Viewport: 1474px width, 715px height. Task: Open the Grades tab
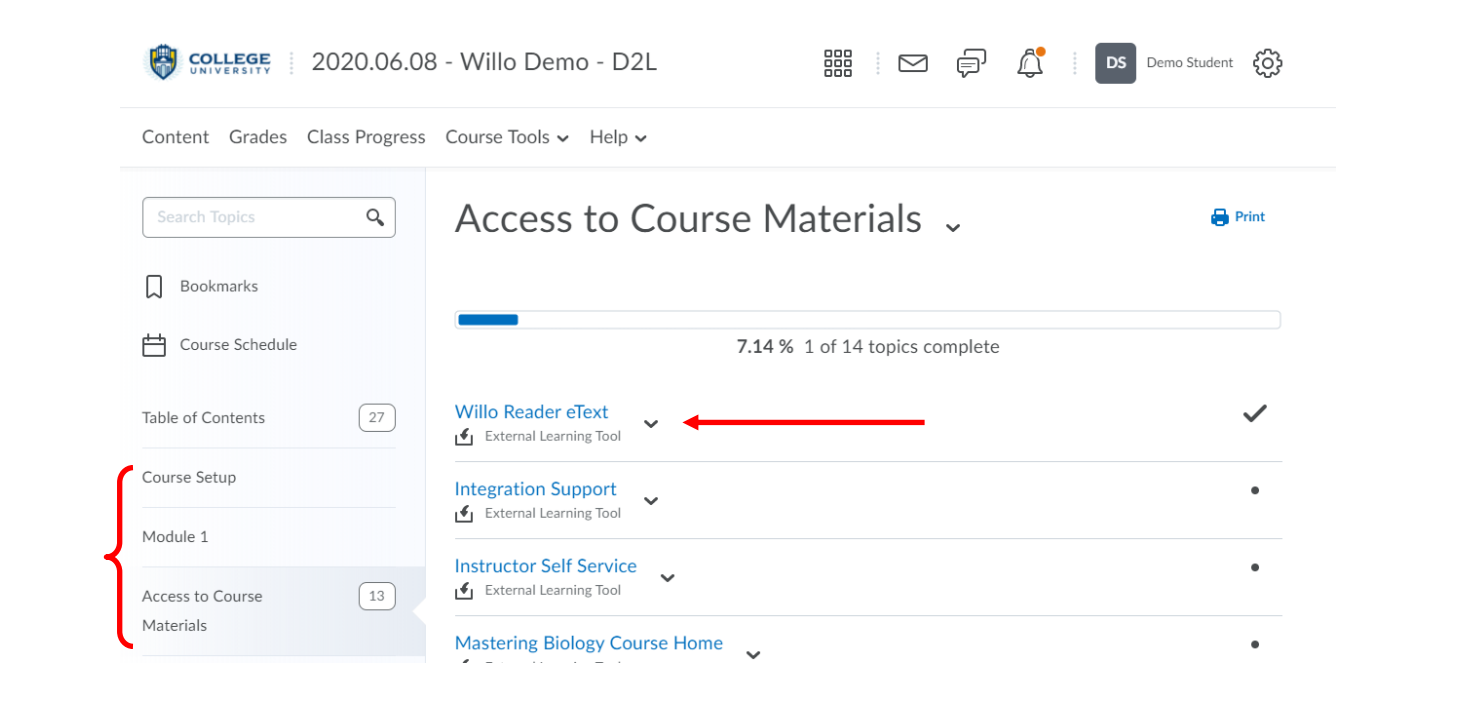click(x=258, y=137)
